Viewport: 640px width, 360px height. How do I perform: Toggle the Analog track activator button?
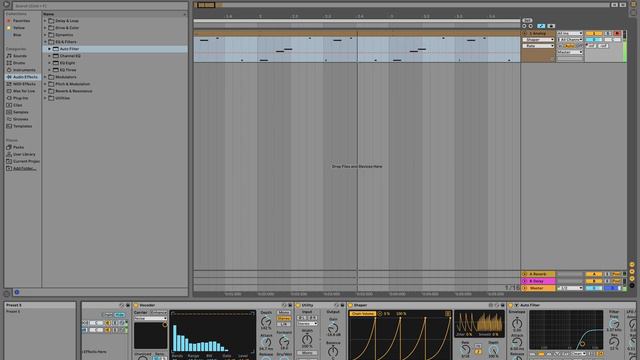593,33
